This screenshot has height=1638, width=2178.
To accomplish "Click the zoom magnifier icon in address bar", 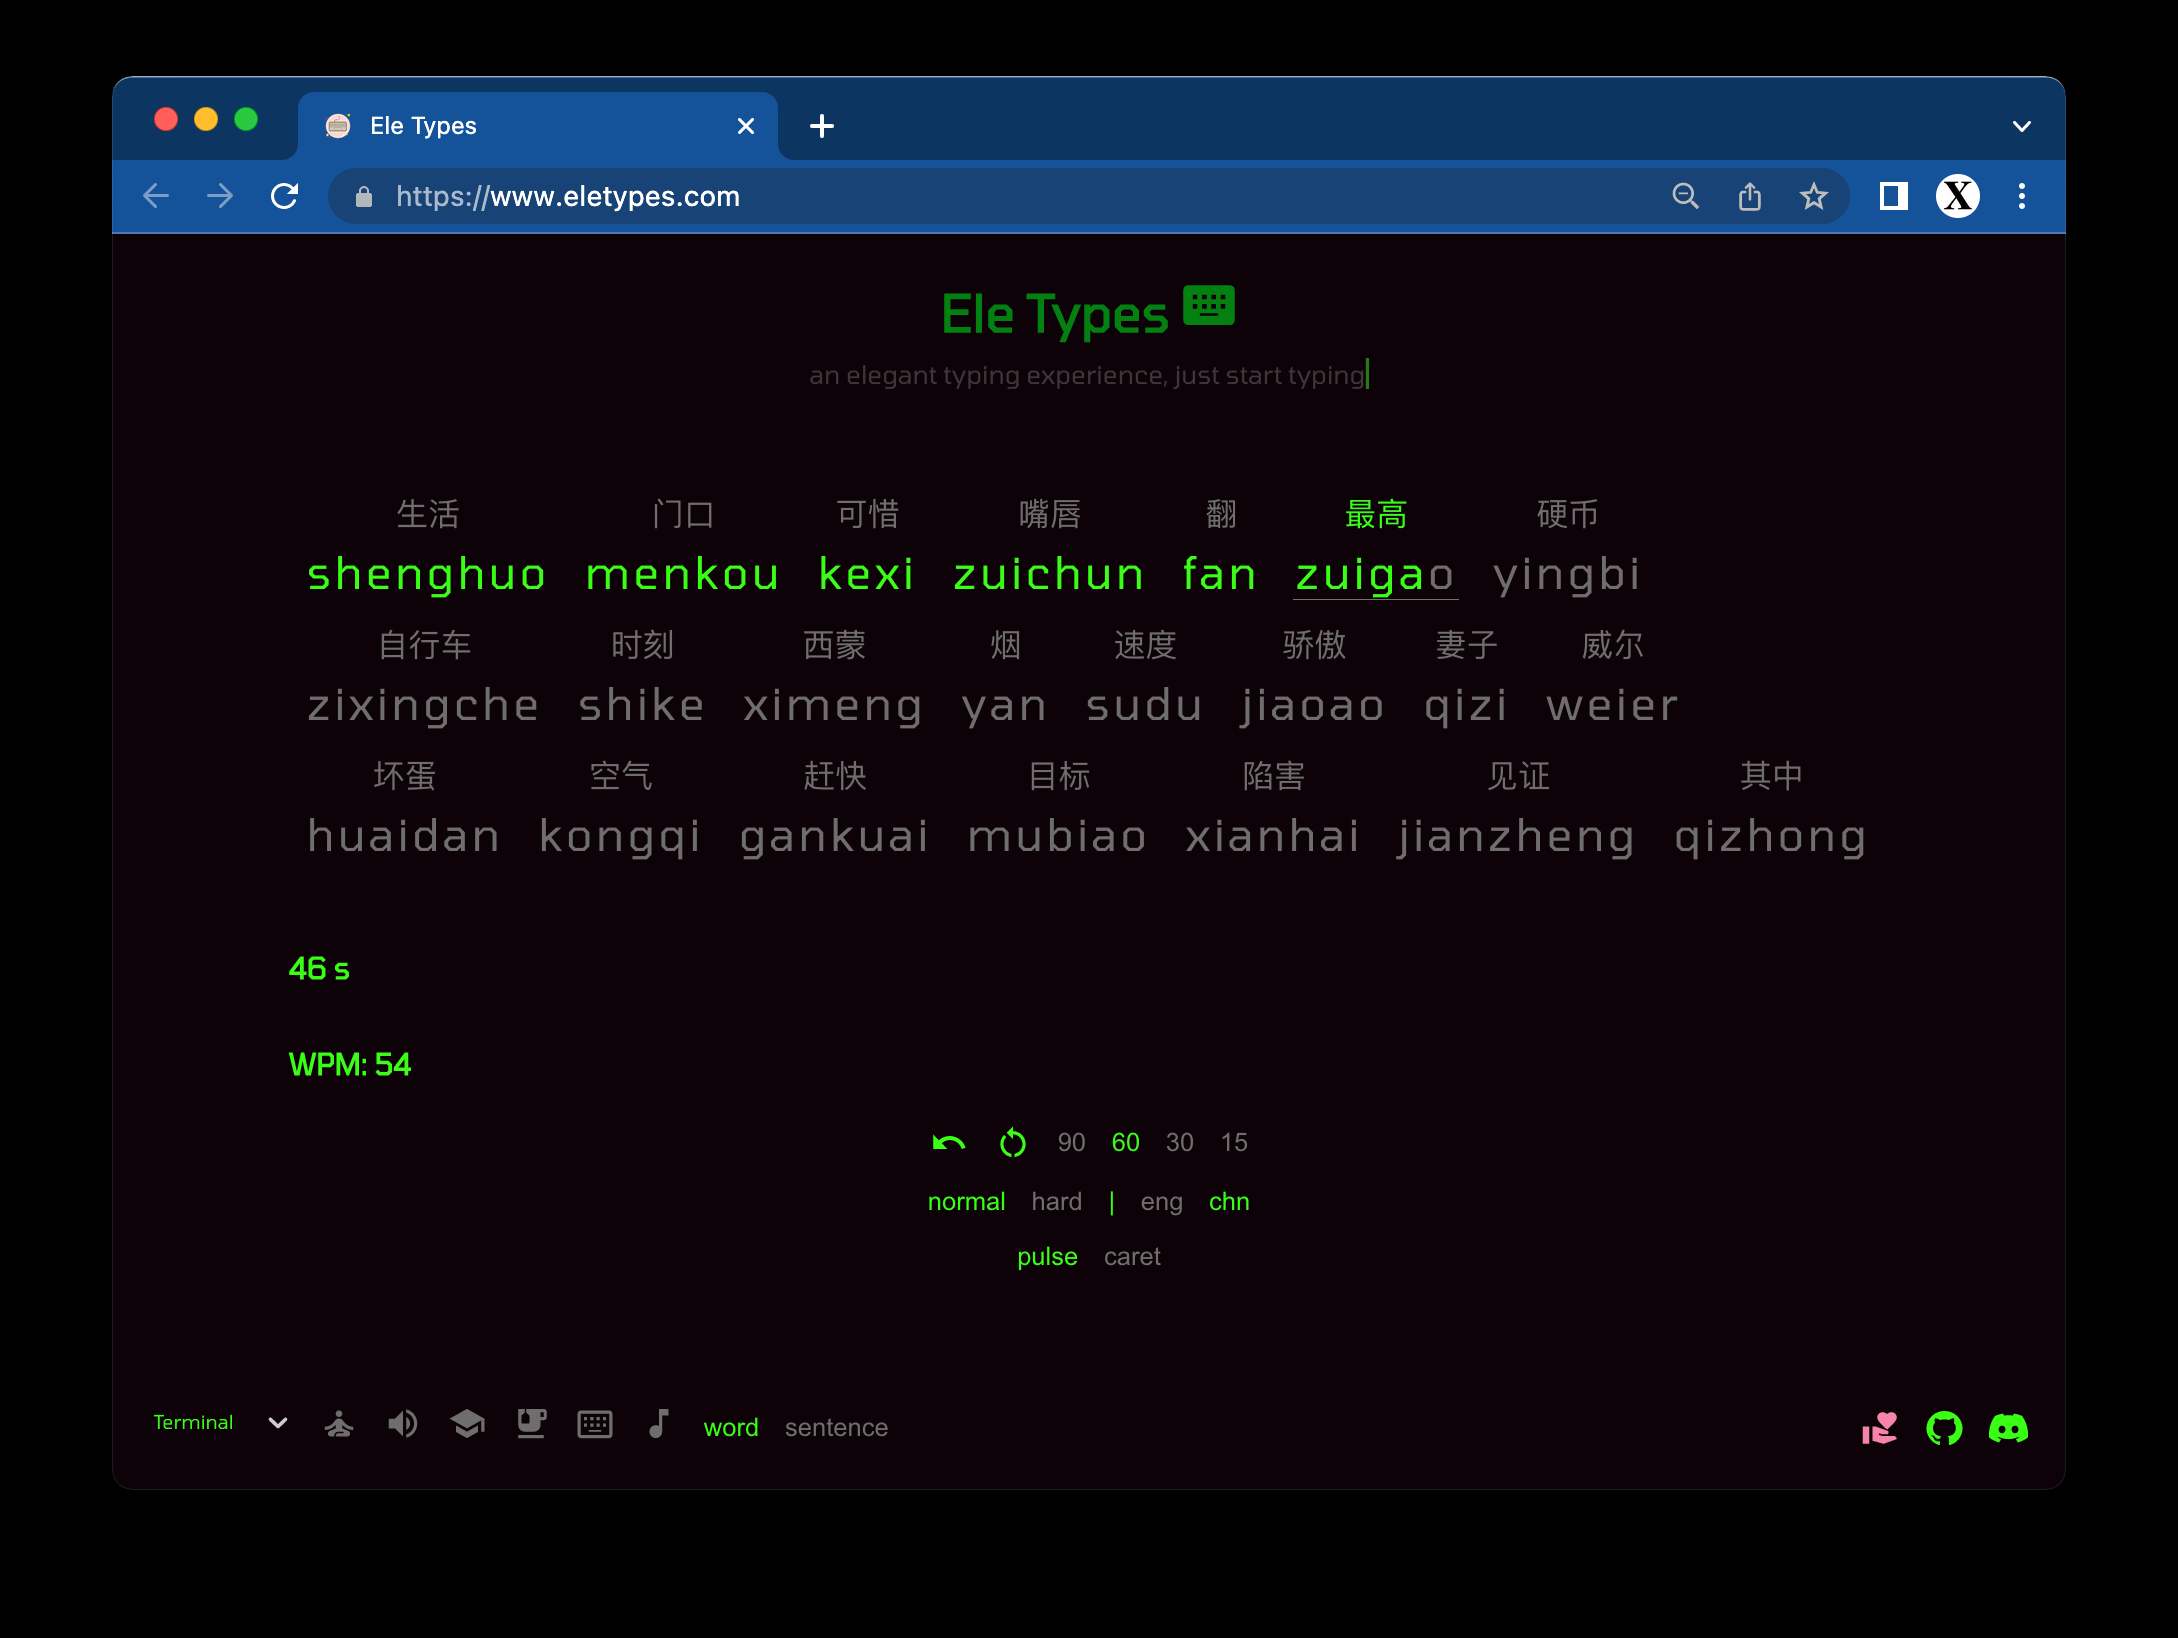I will pyautogui.click(x=1686, y=196).
